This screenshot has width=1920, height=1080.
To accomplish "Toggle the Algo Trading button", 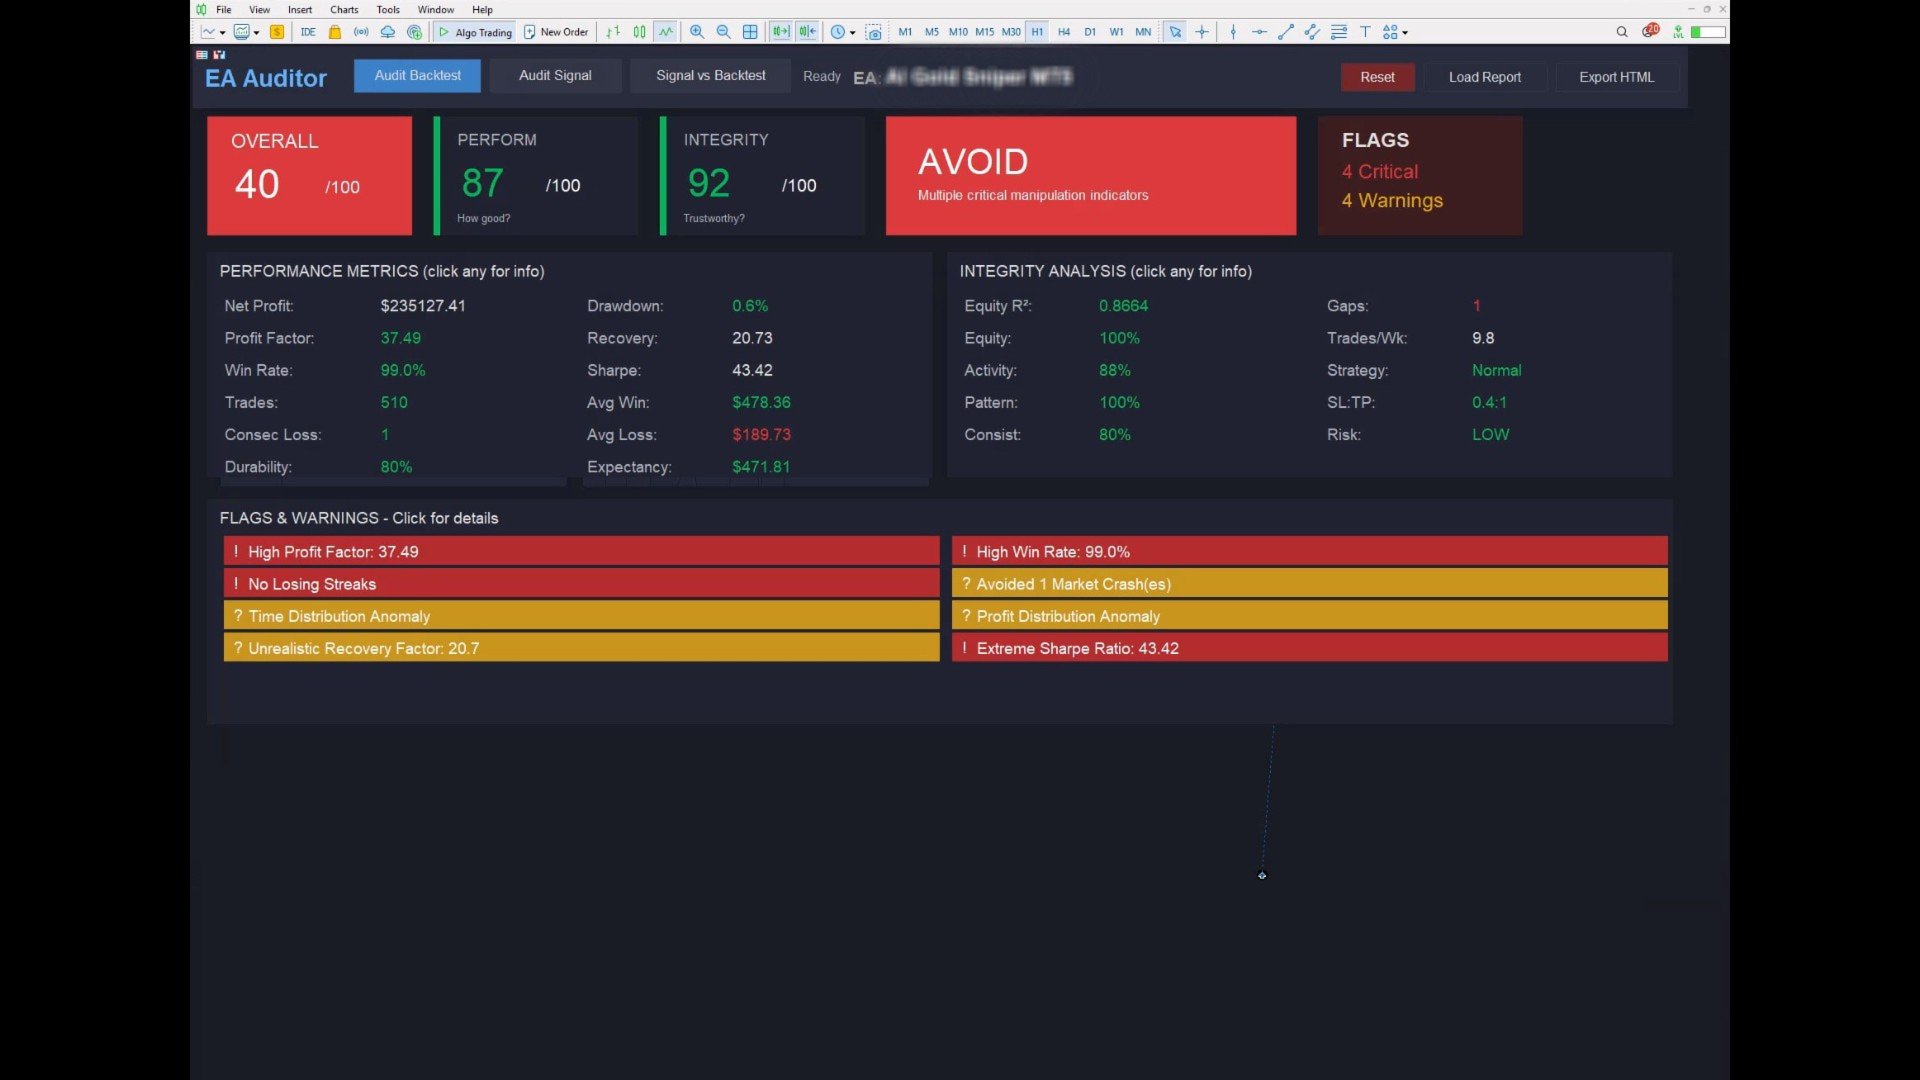I will 475,32.
